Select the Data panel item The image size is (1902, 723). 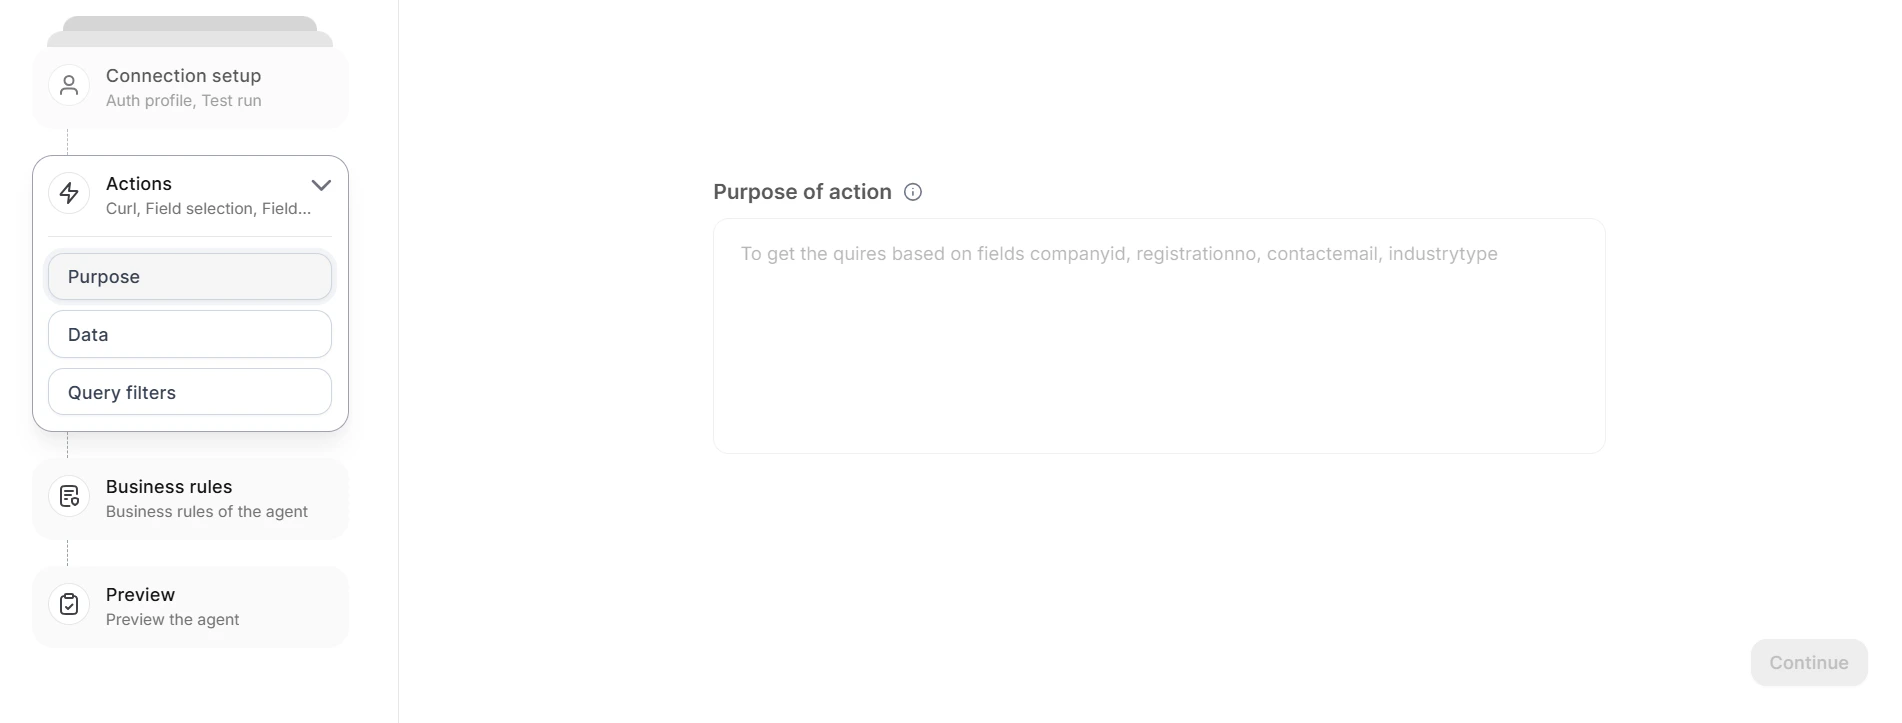point(189,334)
